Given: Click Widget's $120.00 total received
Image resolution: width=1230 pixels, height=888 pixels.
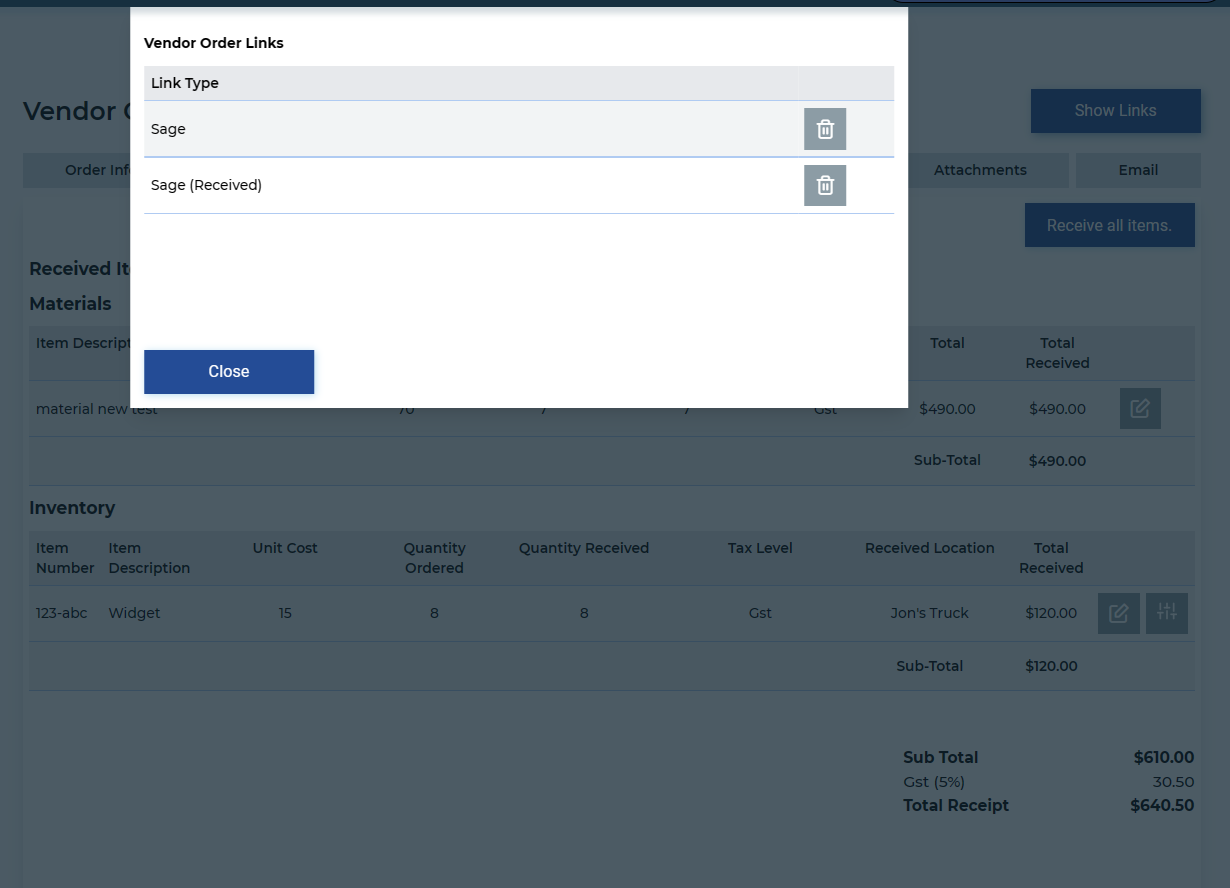Looking at the screenshot, I should (x=1051, y=613).
